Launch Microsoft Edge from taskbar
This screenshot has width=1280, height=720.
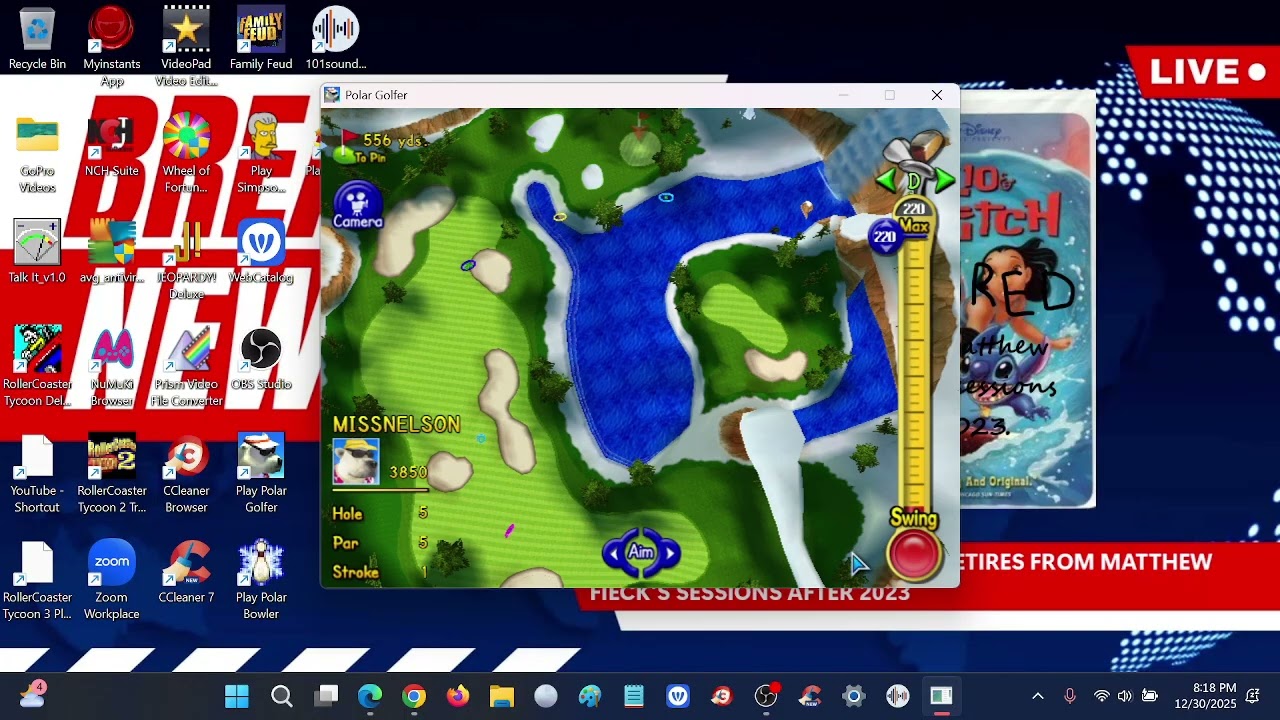pyautogui.click(x=370, y=696)
